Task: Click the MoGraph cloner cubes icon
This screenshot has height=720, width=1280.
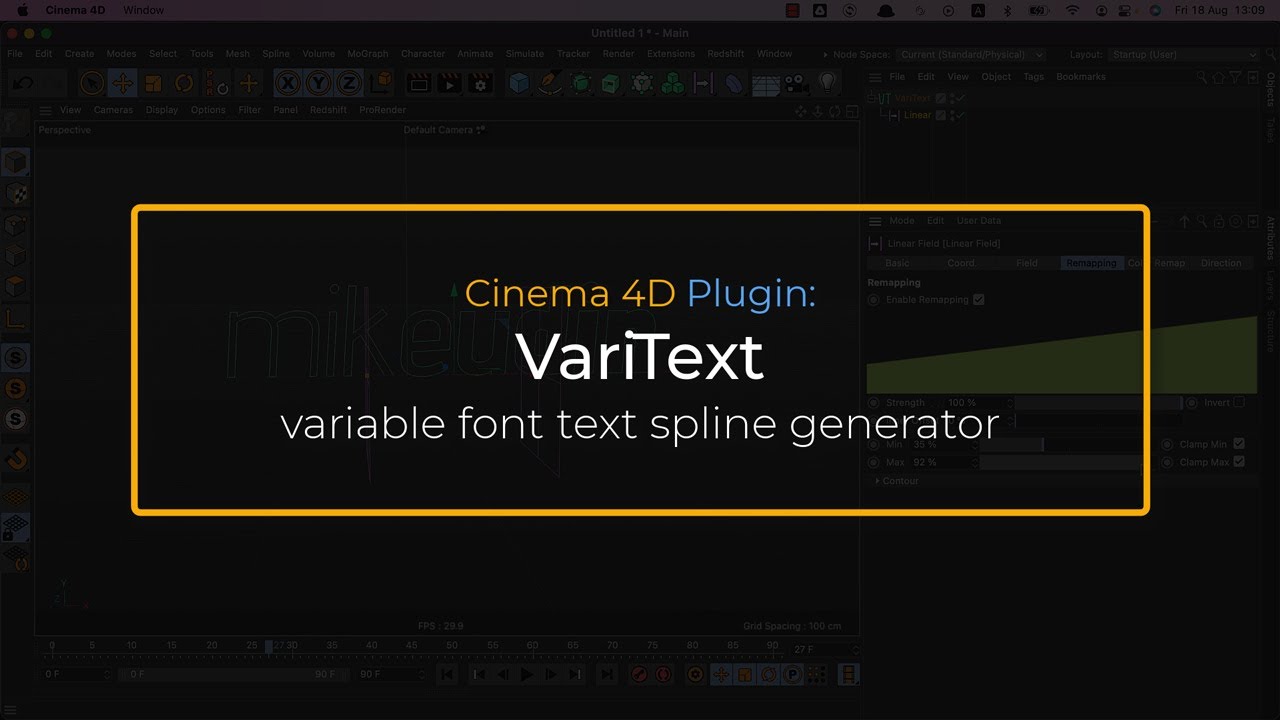Action: [673, 84]
